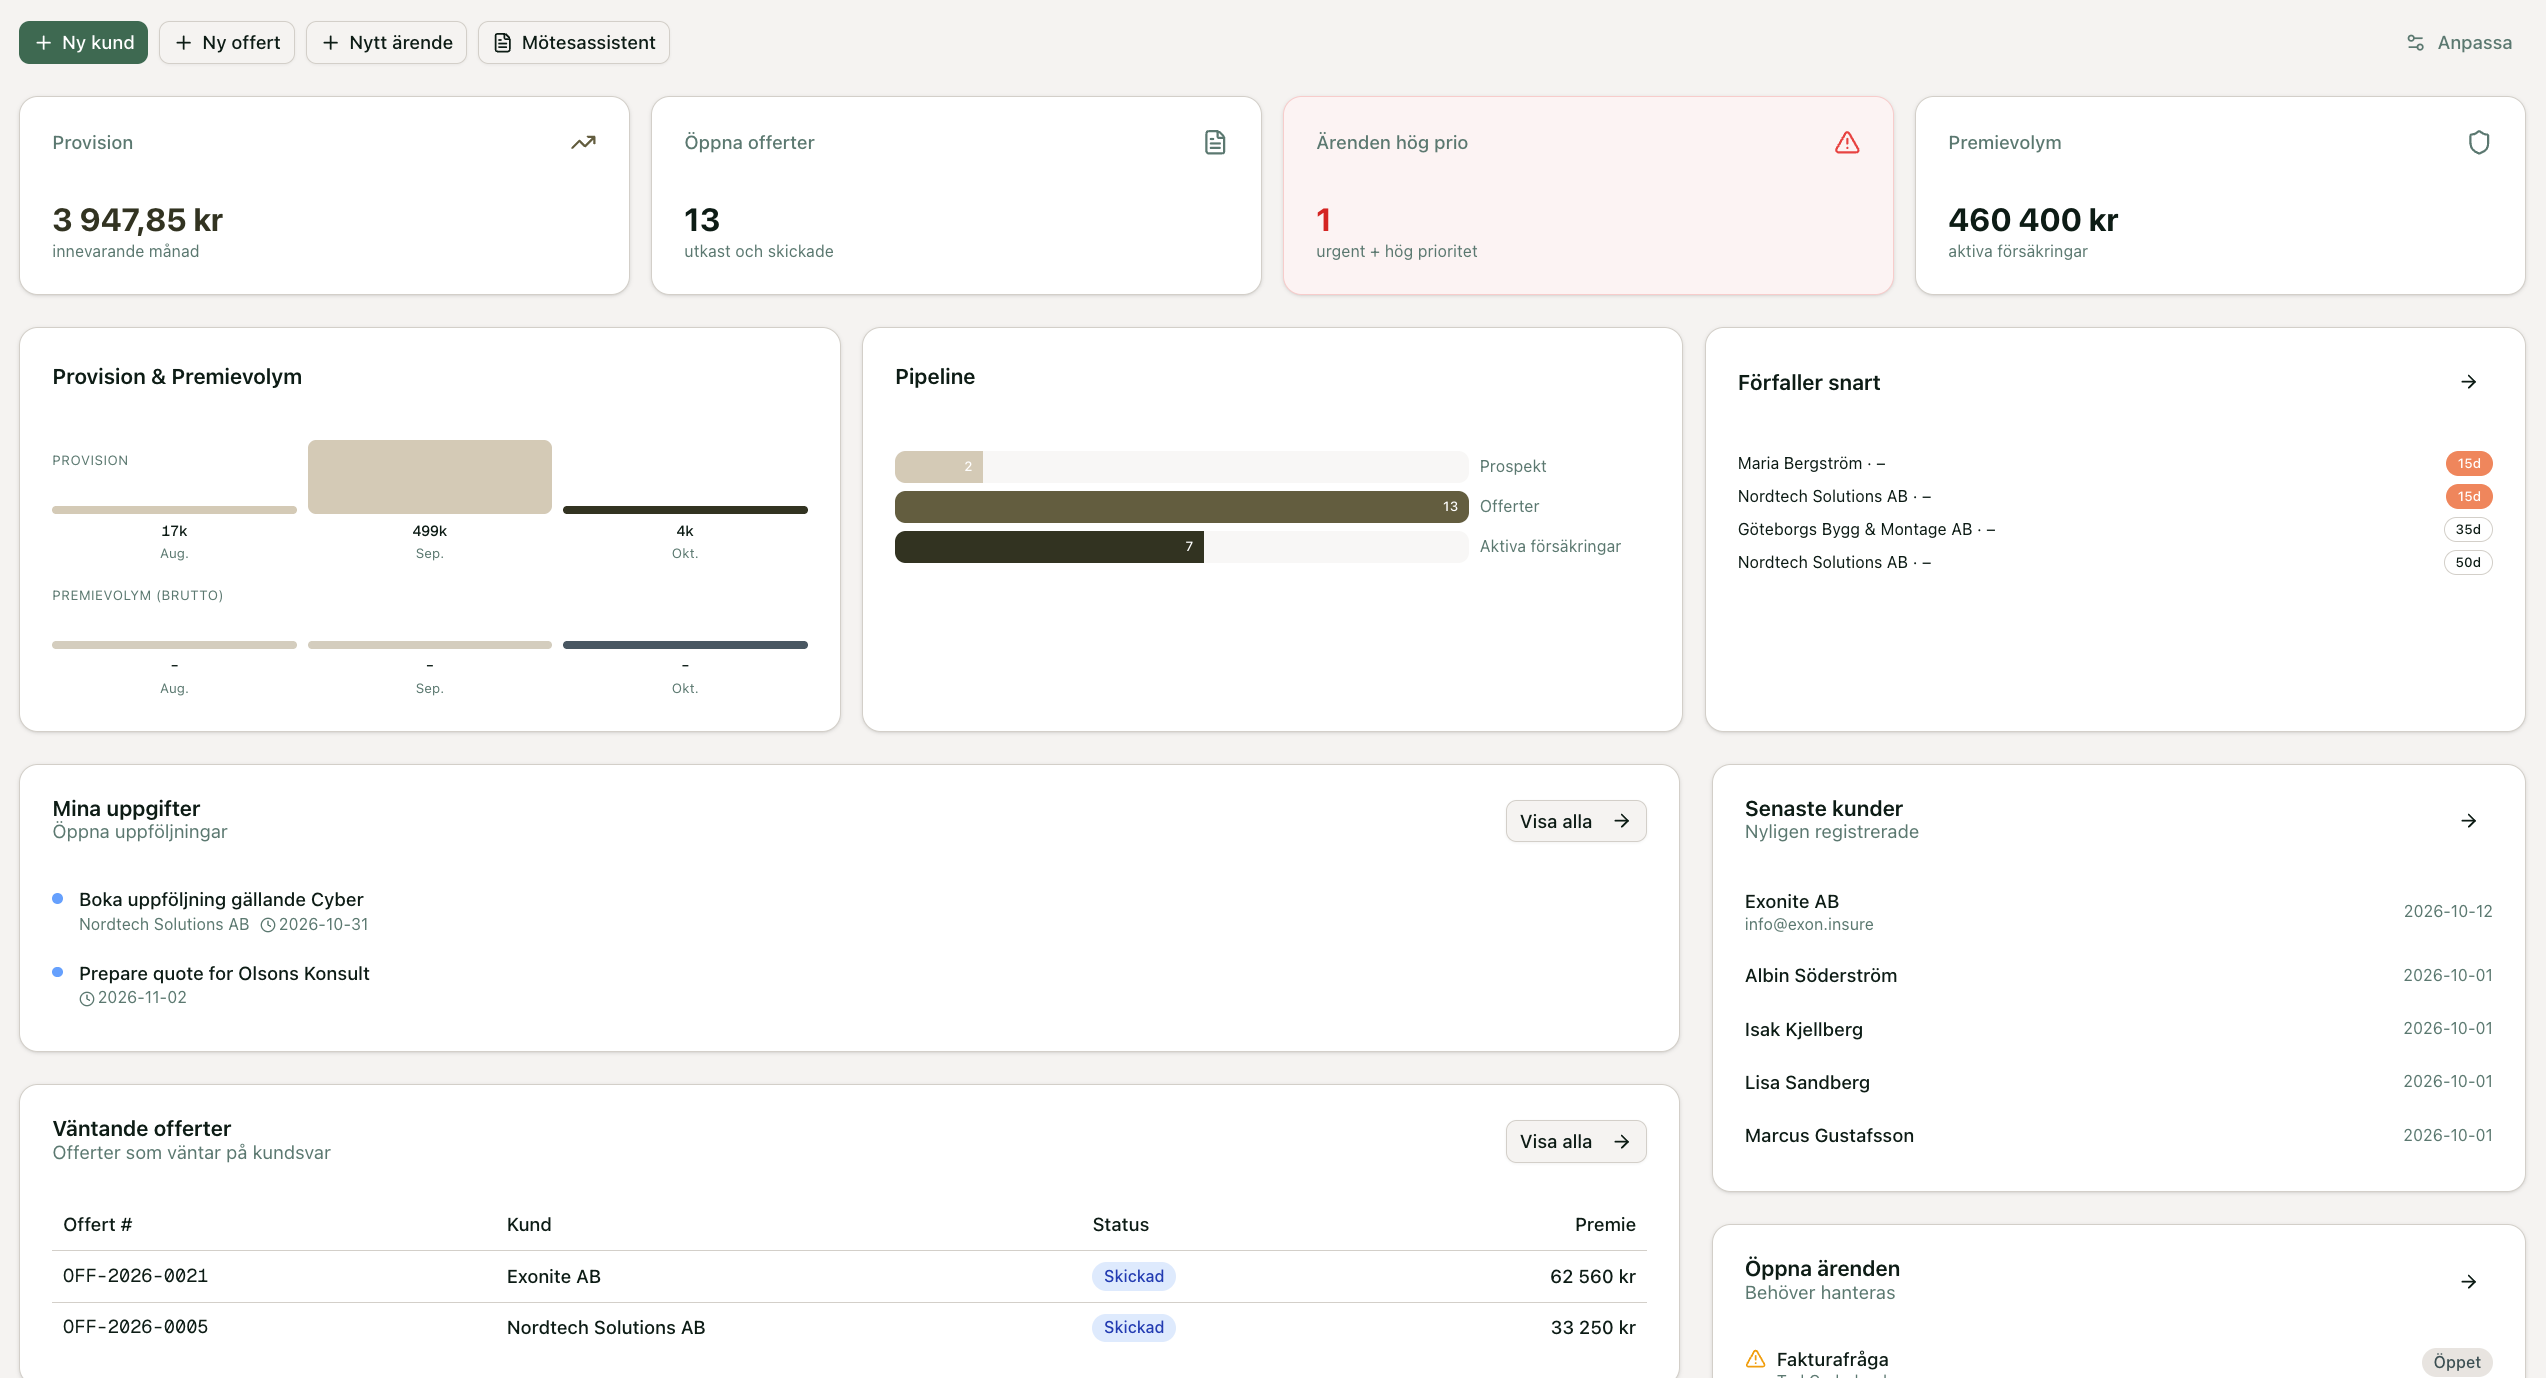Open quote OFF-2026-0021
Screen dimensions: 2546x1378
pyautogui.click(x=135, y=1276)
